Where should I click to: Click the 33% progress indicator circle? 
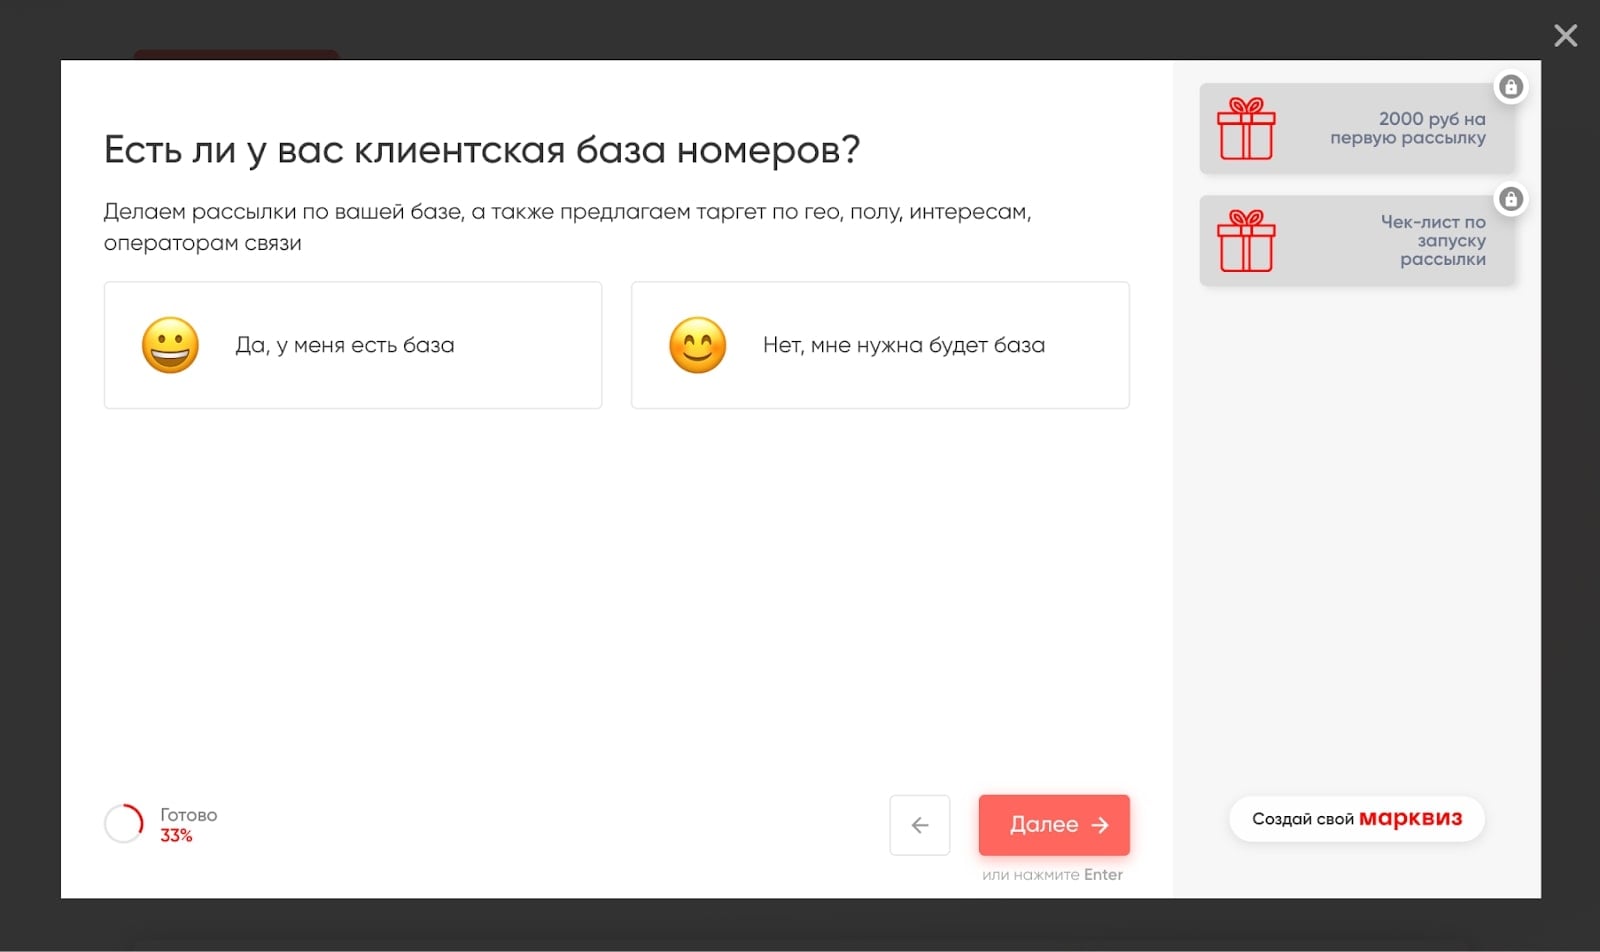point(124,823)
